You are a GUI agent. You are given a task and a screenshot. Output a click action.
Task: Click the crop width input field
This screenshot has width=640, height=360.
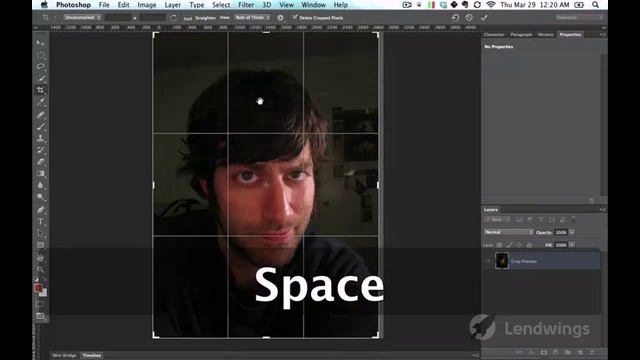coord(118,18)
